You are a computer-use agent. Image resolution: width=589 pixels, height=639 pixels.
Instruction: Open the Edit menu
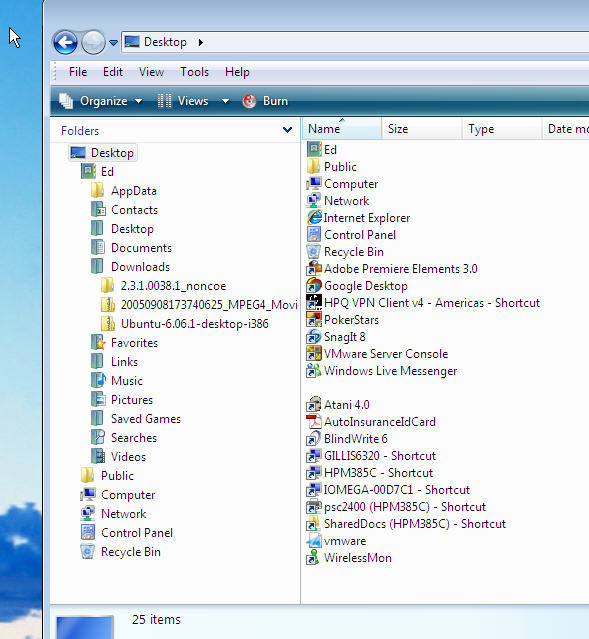tap(113, 72)
